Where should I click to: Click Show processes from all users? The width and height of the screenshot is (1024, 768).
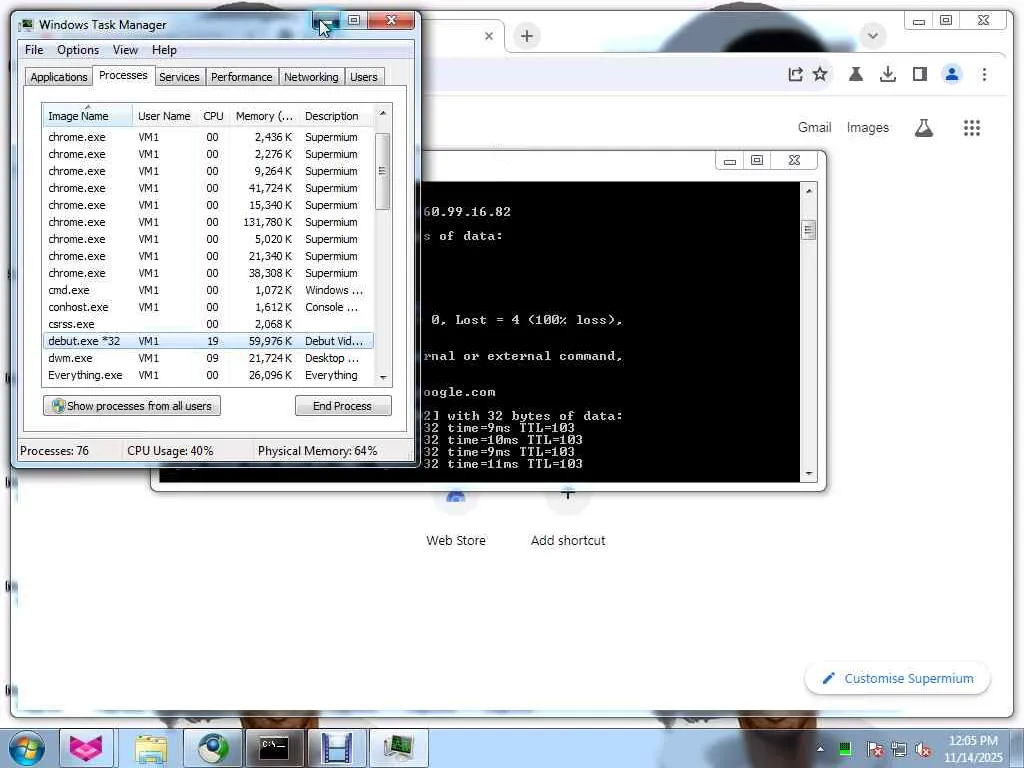tap(132, 406)
